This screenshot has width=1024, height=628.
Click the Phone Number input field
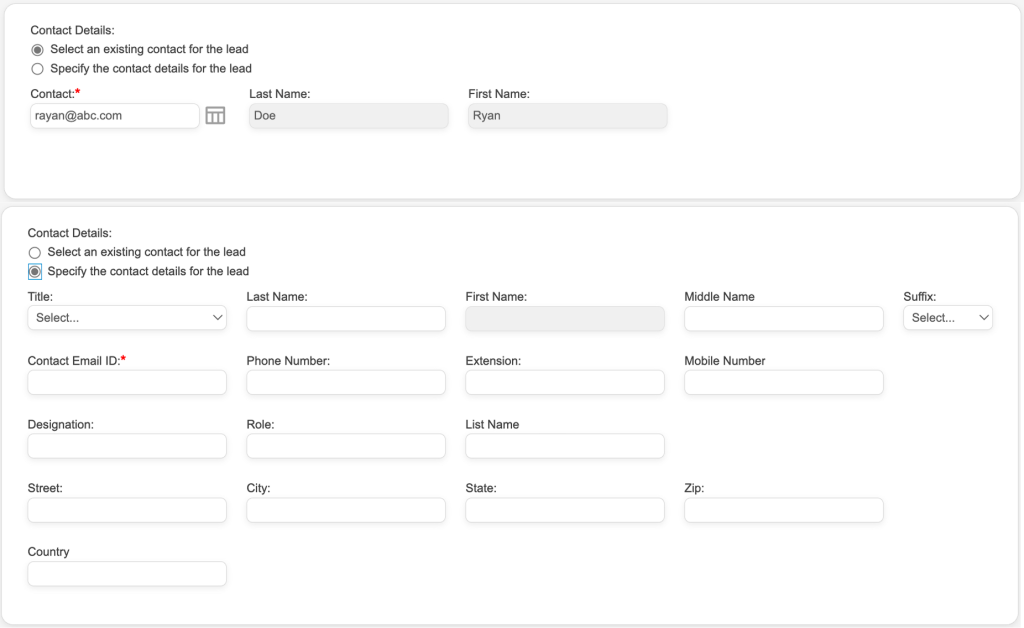[x=346, y=382]
